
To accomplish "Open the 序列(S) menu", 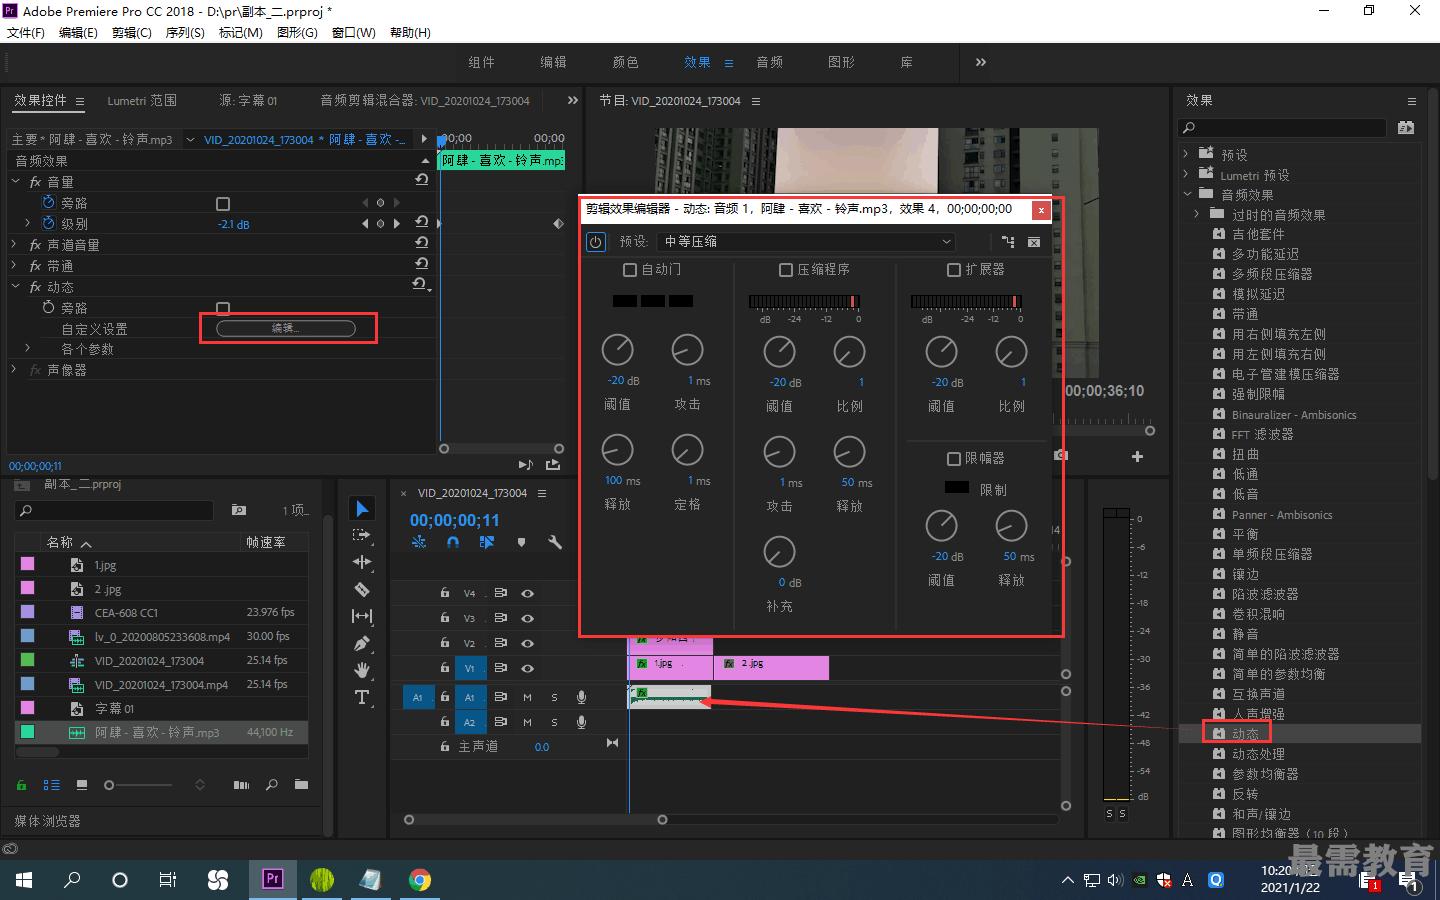I will click(x=185, y=33).
